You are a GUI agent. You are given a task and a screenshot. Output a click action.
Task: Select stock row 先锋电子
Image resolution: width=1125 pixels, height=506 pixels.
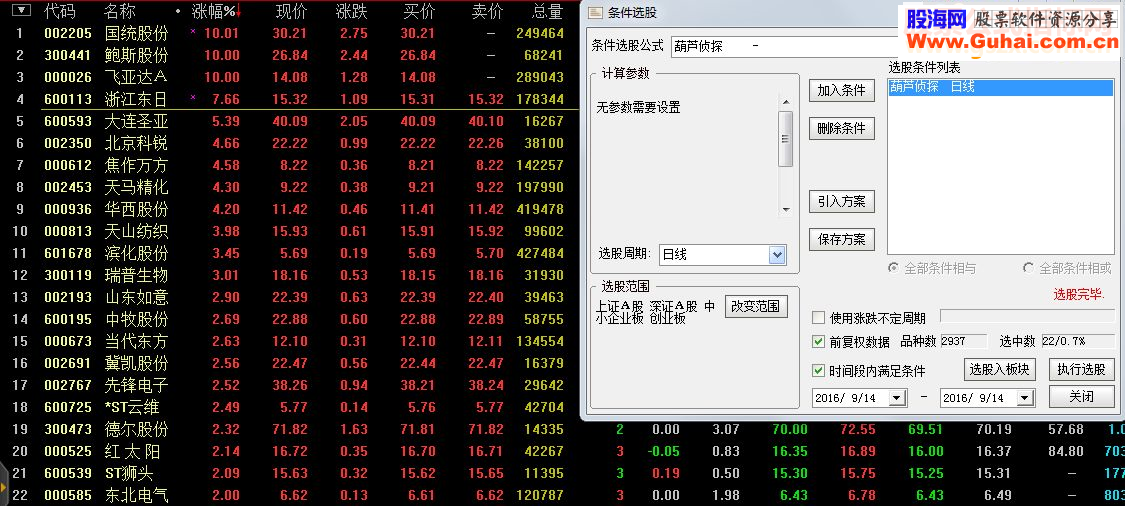[x=289, y=385]
